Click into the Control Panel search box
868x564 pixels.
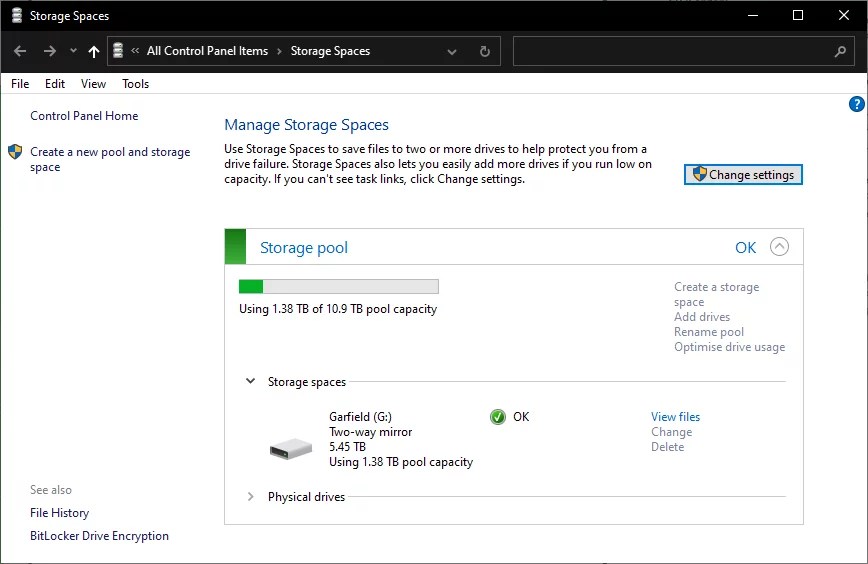[670, 51]
